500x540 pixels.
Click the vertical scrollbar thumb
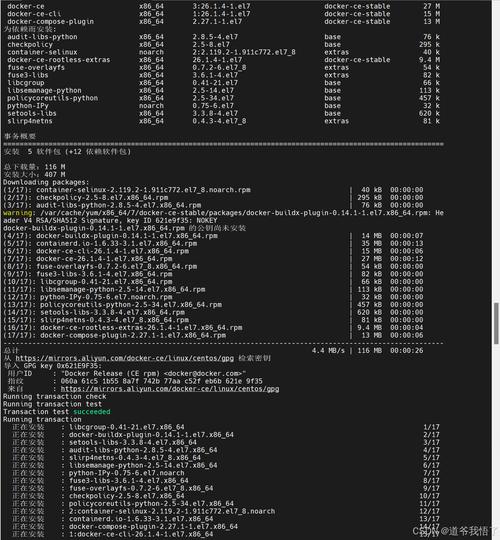pyautogui.click(x=496, y=324)
